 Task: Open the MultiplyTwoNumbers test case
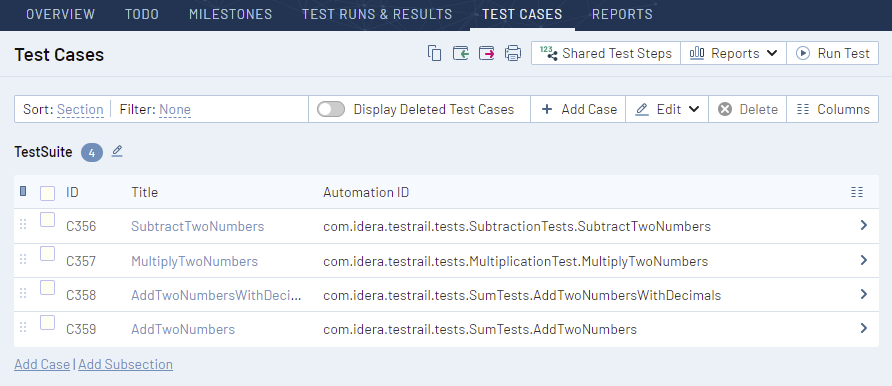[x=195, y=261]
